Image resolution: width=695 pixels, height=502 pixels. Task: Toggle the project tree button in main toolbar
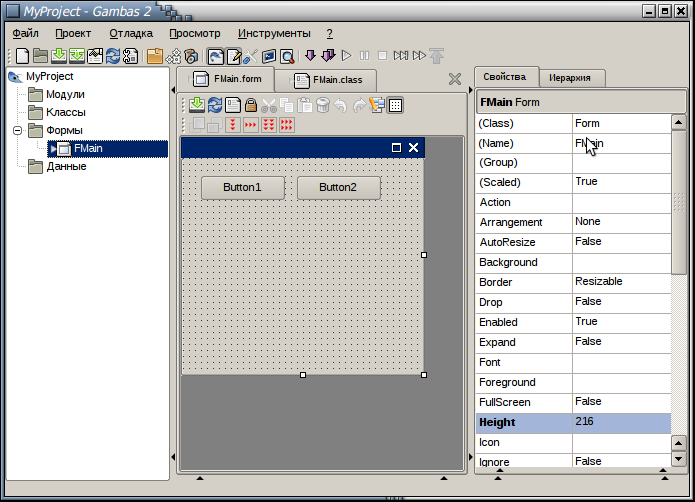(x=215, y=56)
